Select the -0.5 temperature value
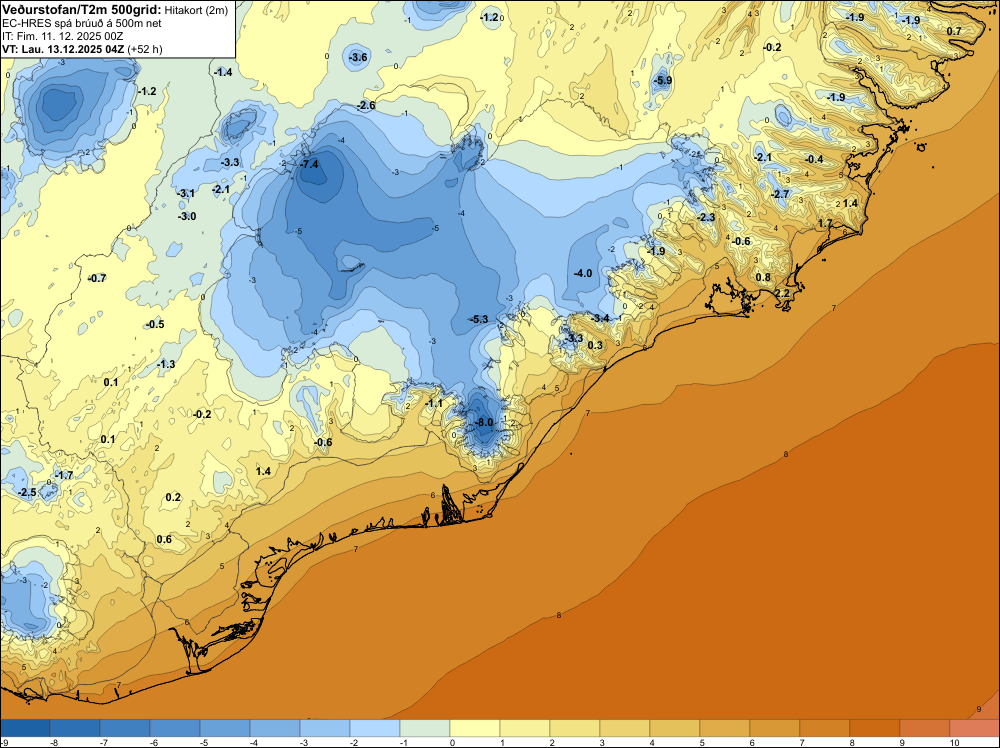The width and height of the screenshot is (1000, 748). (154, 324)
